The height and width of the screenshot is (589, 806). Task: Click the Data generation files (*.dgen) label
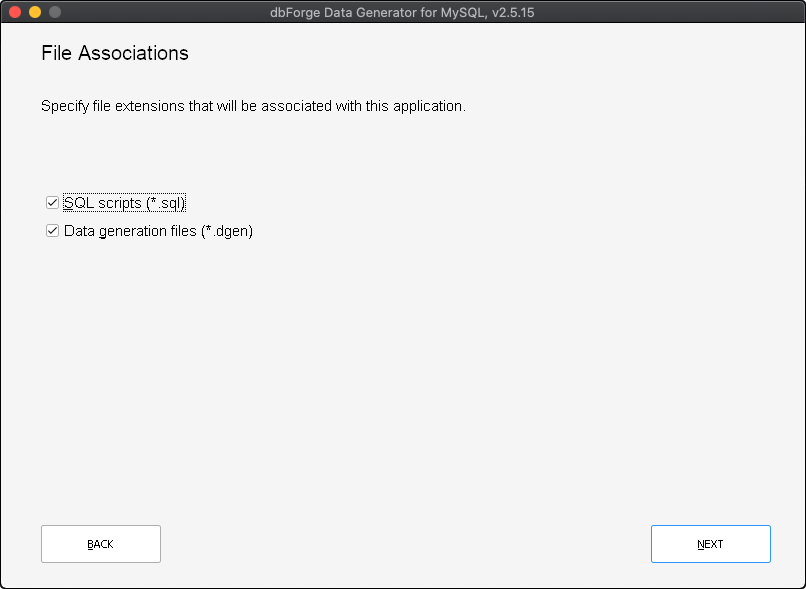coord(158,231)
